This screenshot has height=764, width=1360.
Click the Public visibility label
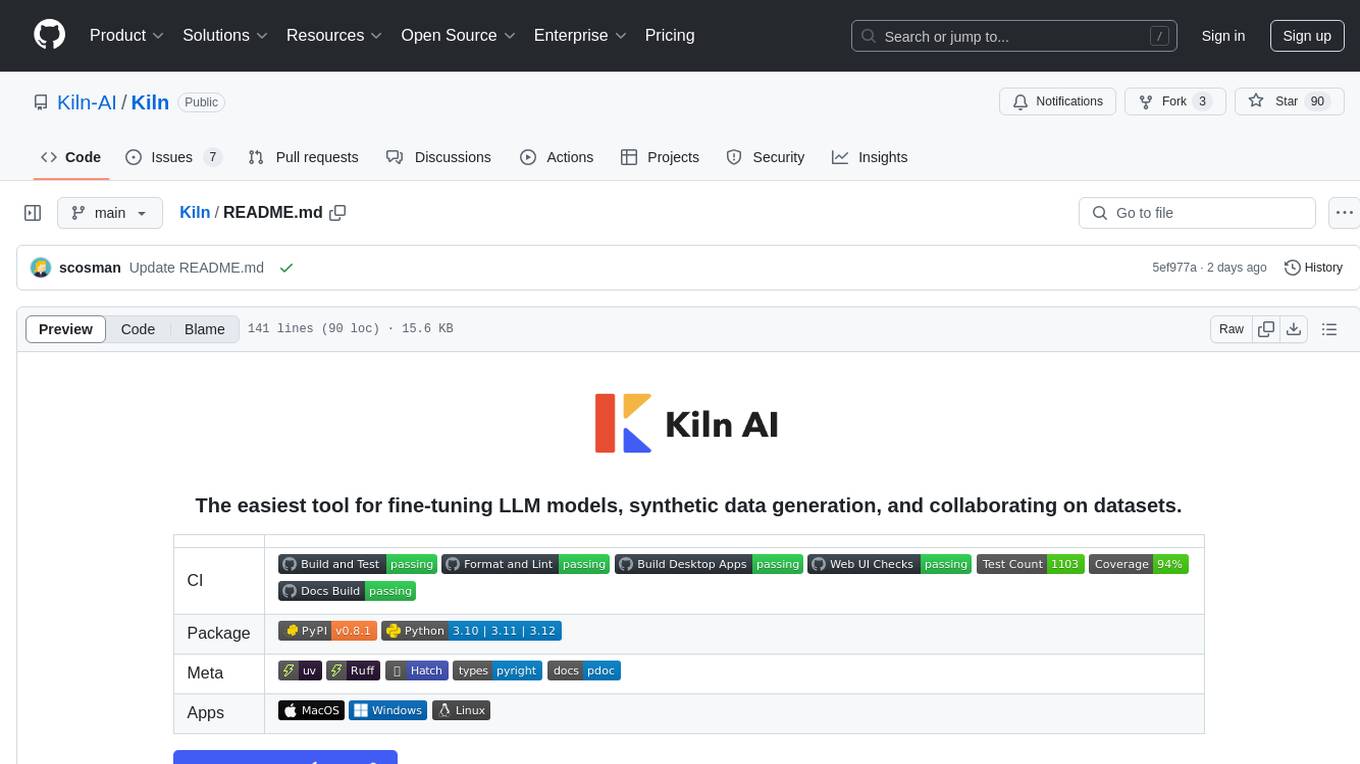click(201, 102)
